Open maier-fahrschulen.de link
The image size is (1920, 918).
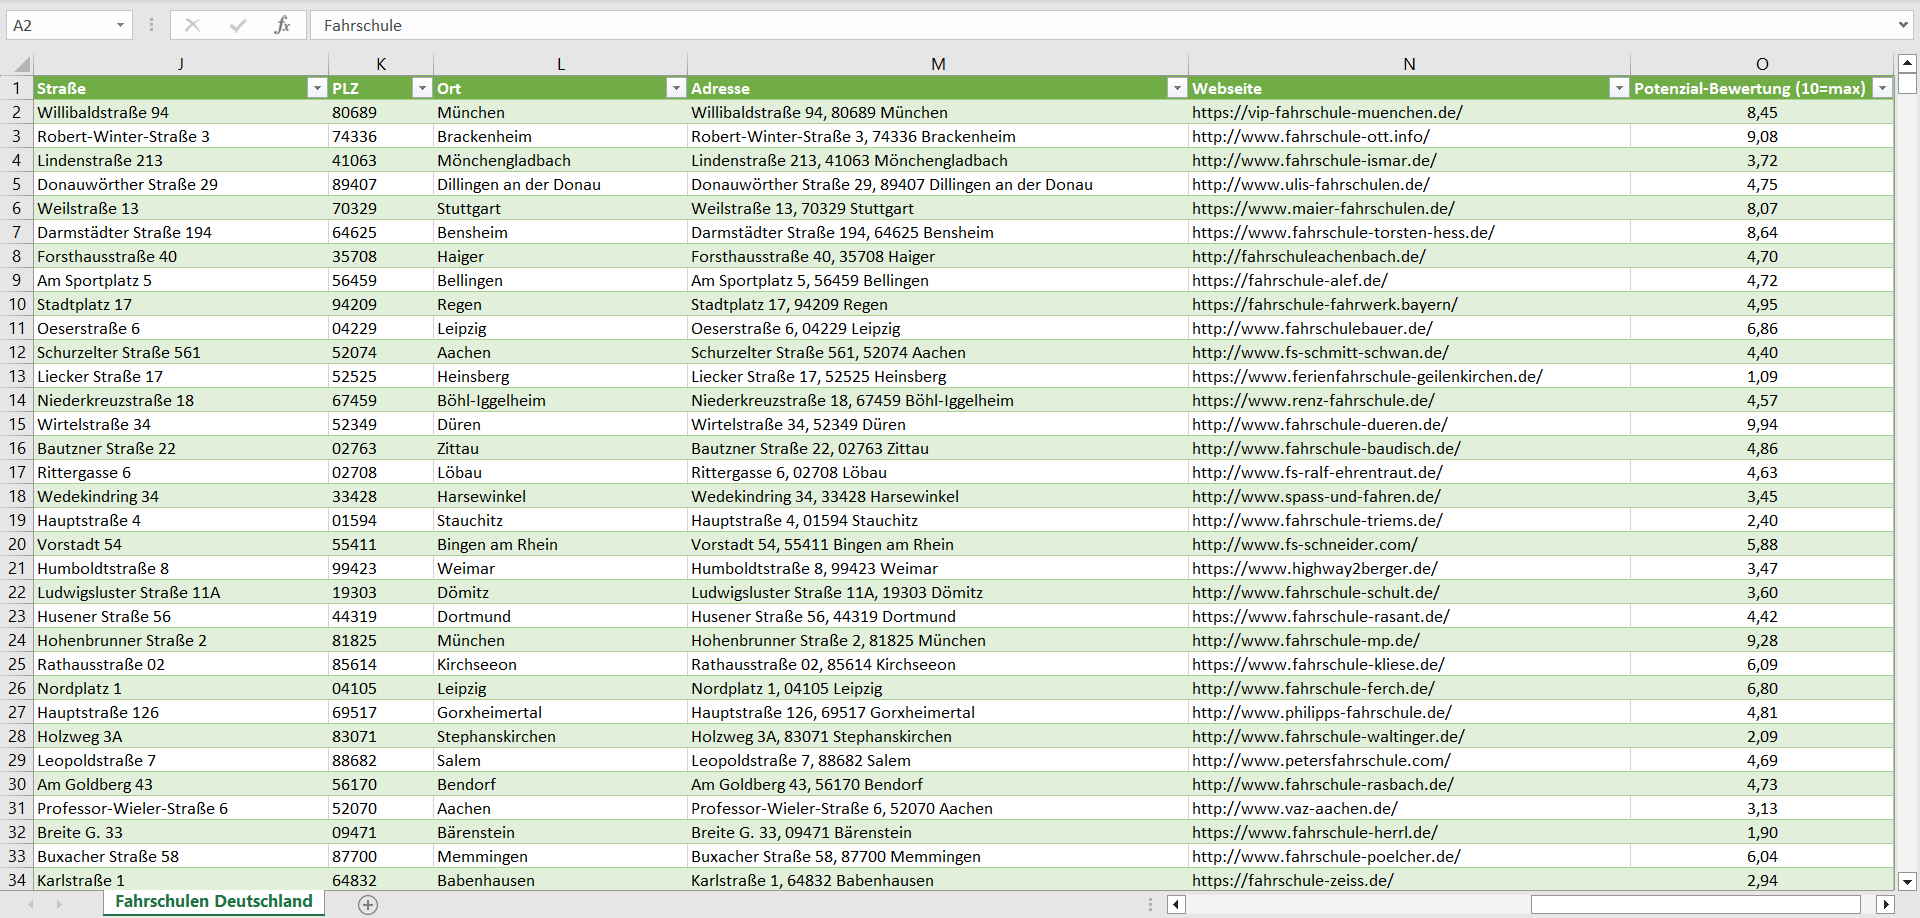tap(1323, 209)
